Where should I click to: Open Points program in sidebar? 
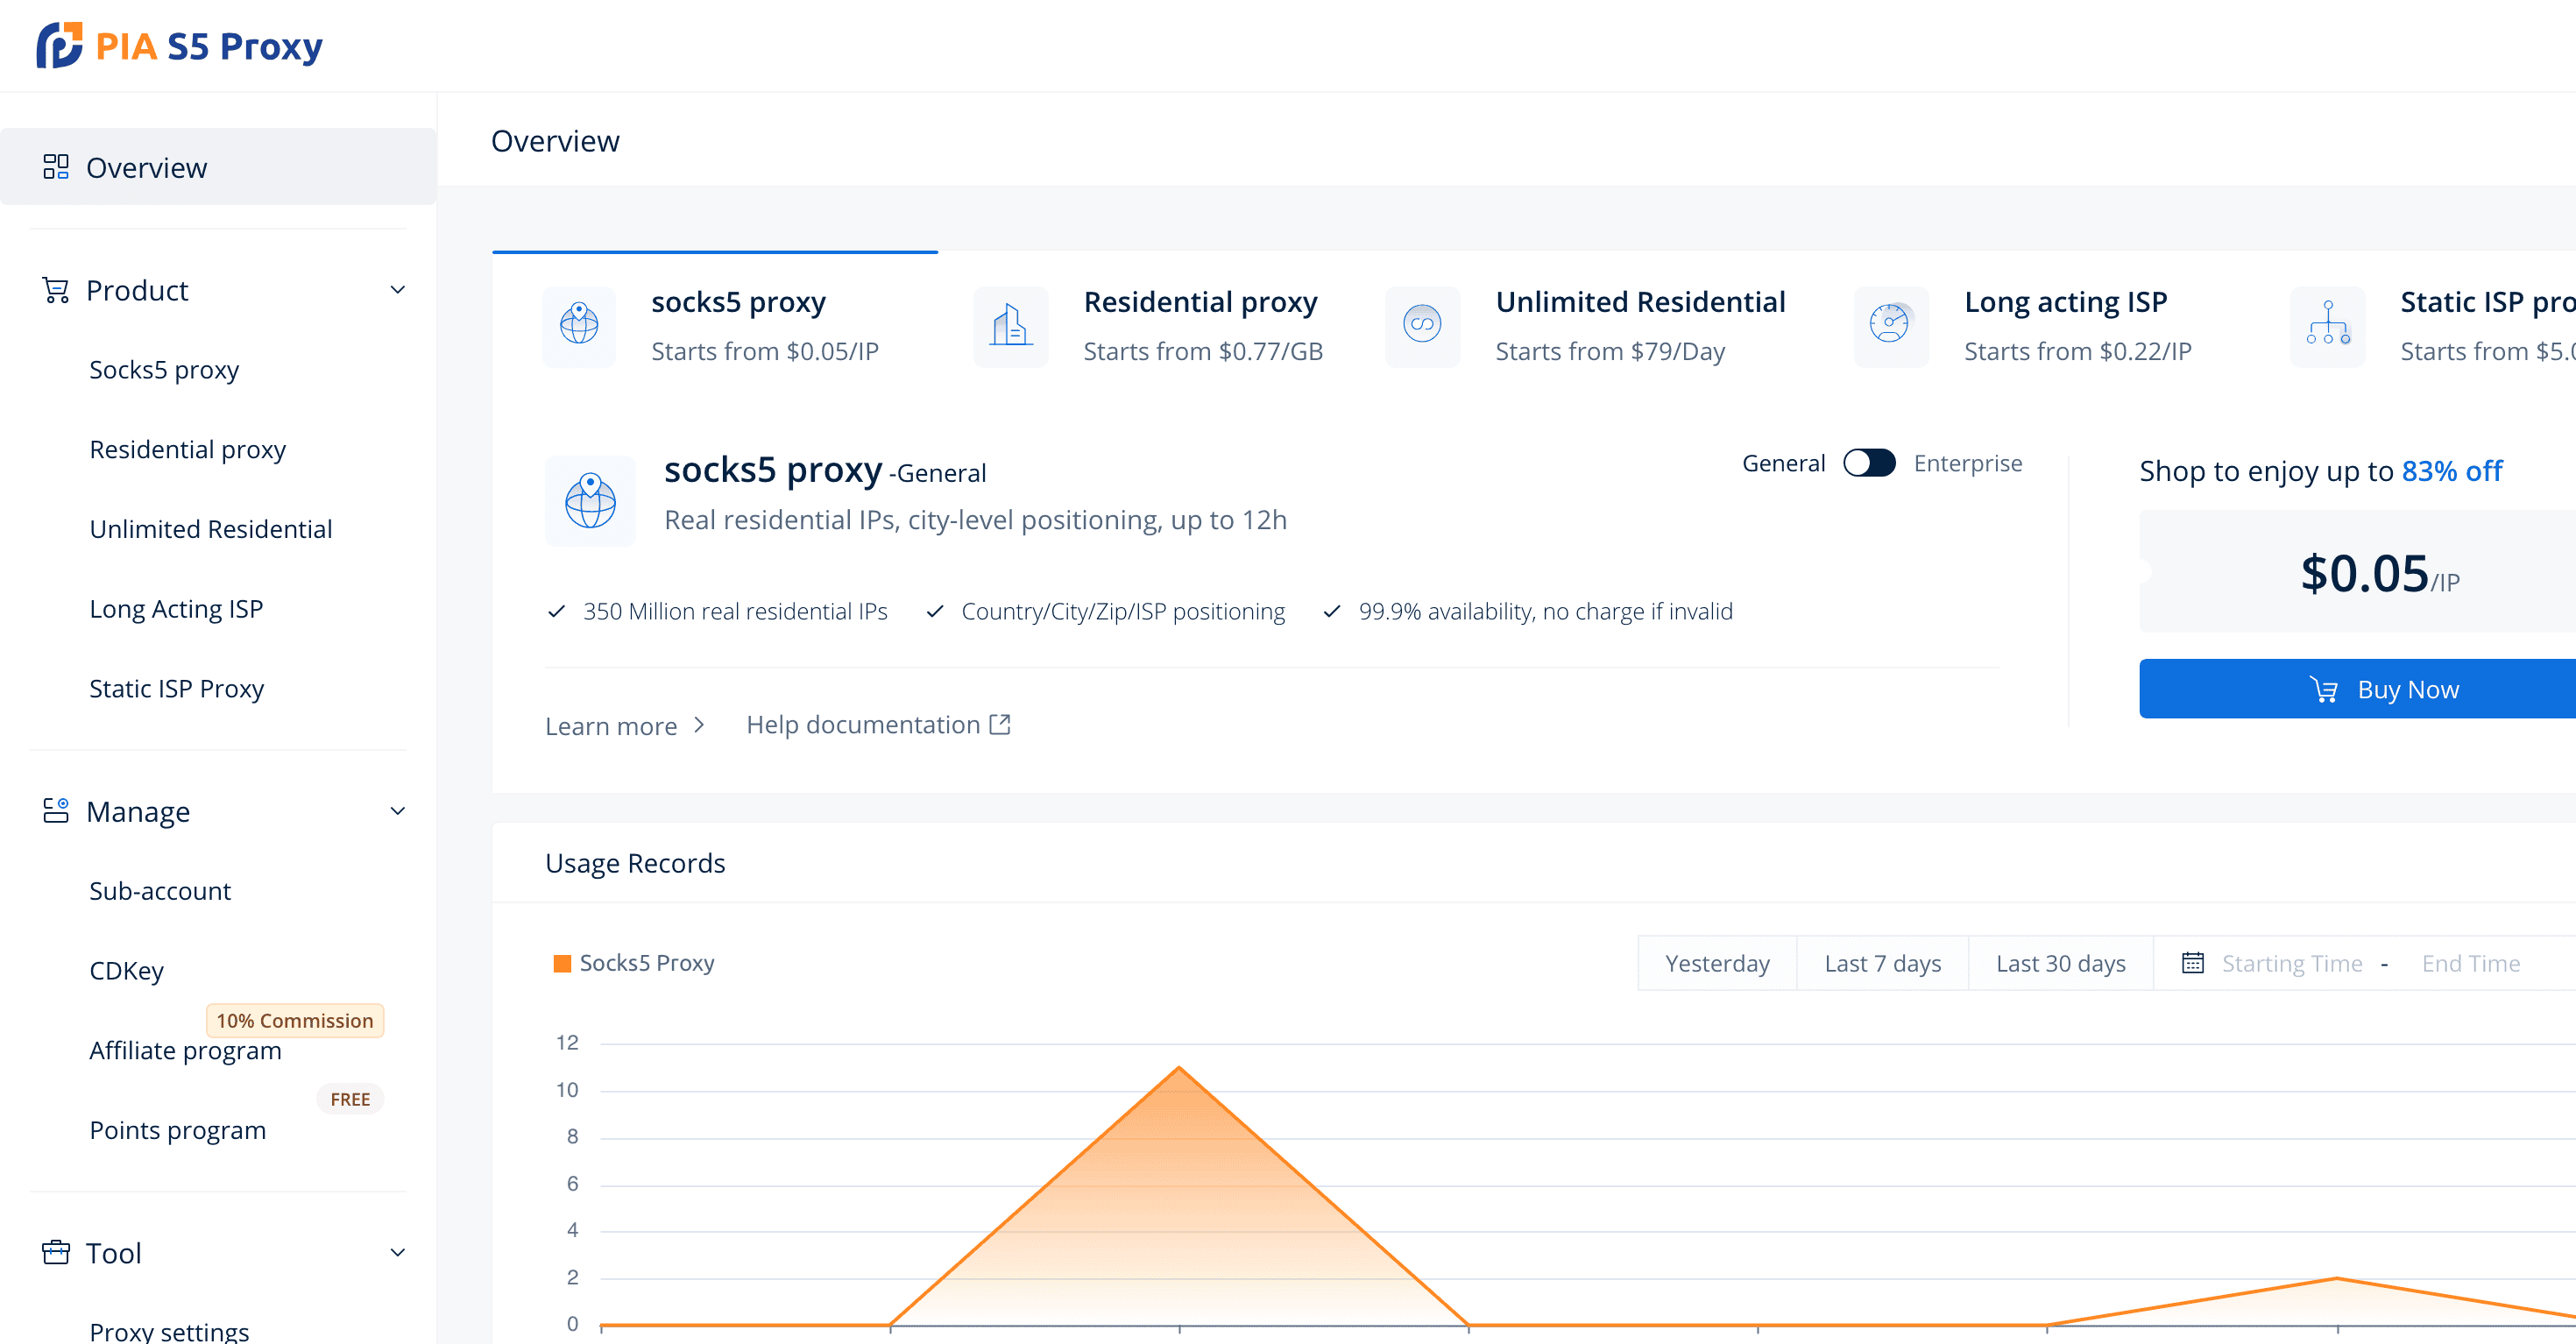(177, 1130)
